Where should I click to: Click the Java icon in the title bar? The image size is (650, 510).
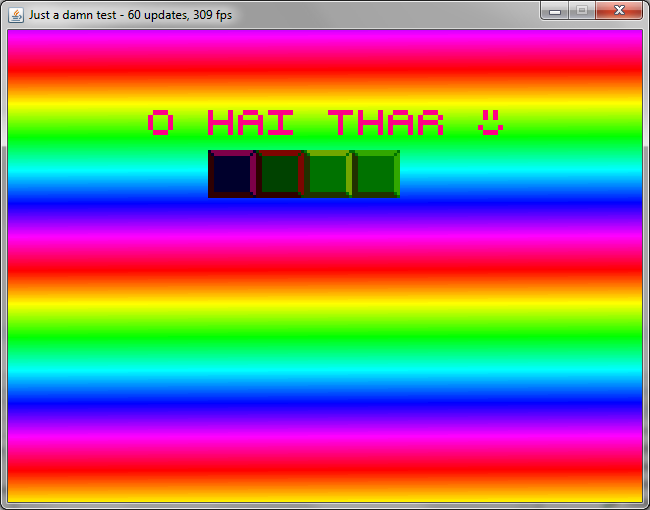coord(16,15)
